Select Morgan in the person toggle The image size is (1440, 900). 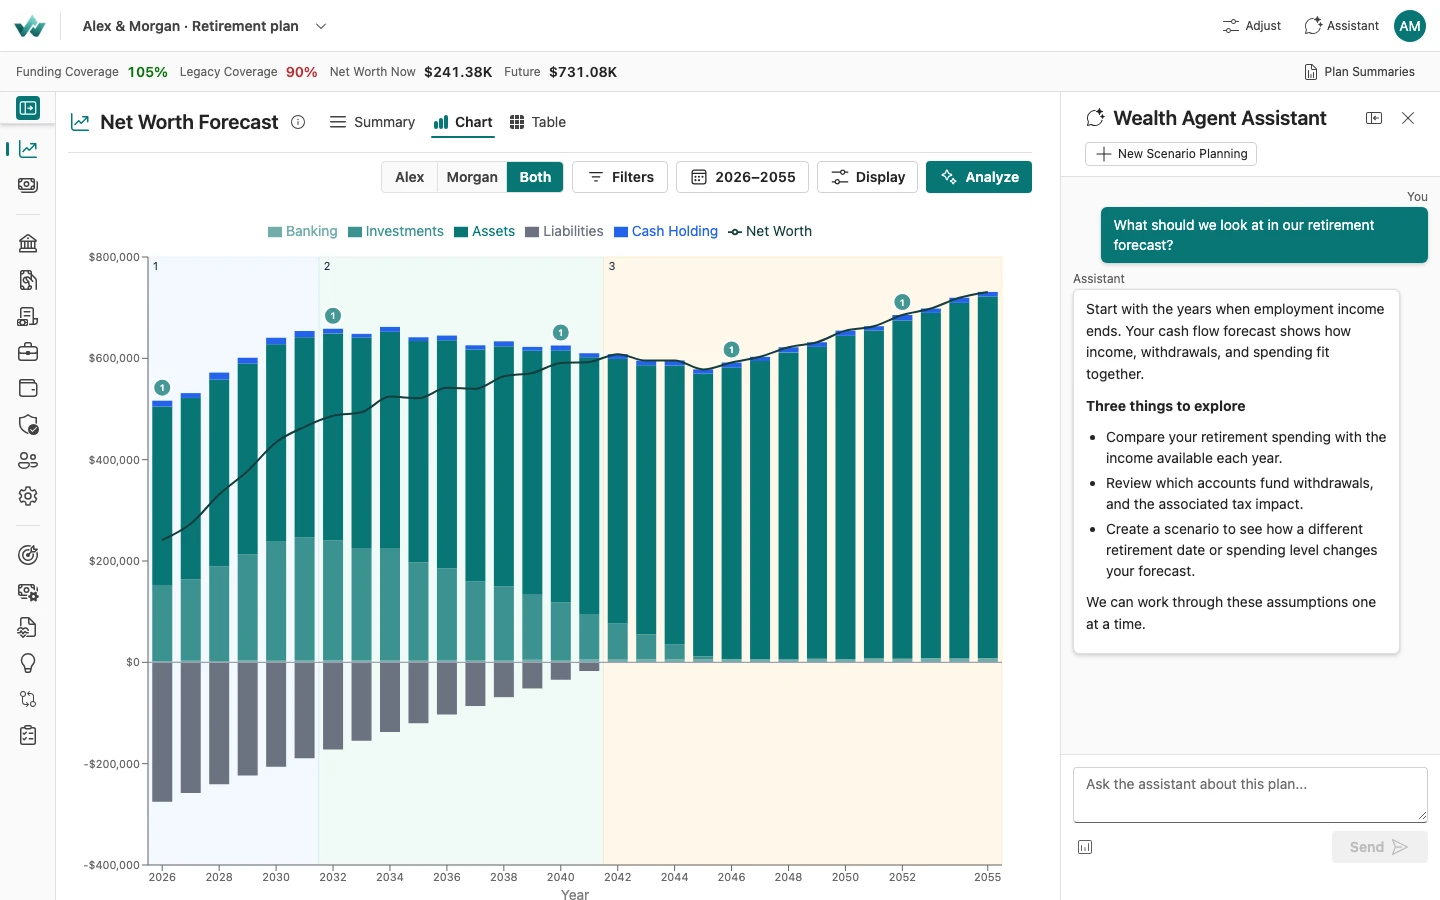[x=472, y=177]
